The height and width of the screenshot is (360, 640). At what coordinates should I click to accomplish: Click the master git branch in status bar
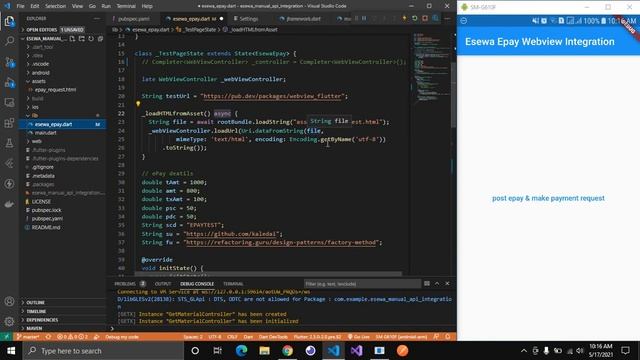coord(28,337)
